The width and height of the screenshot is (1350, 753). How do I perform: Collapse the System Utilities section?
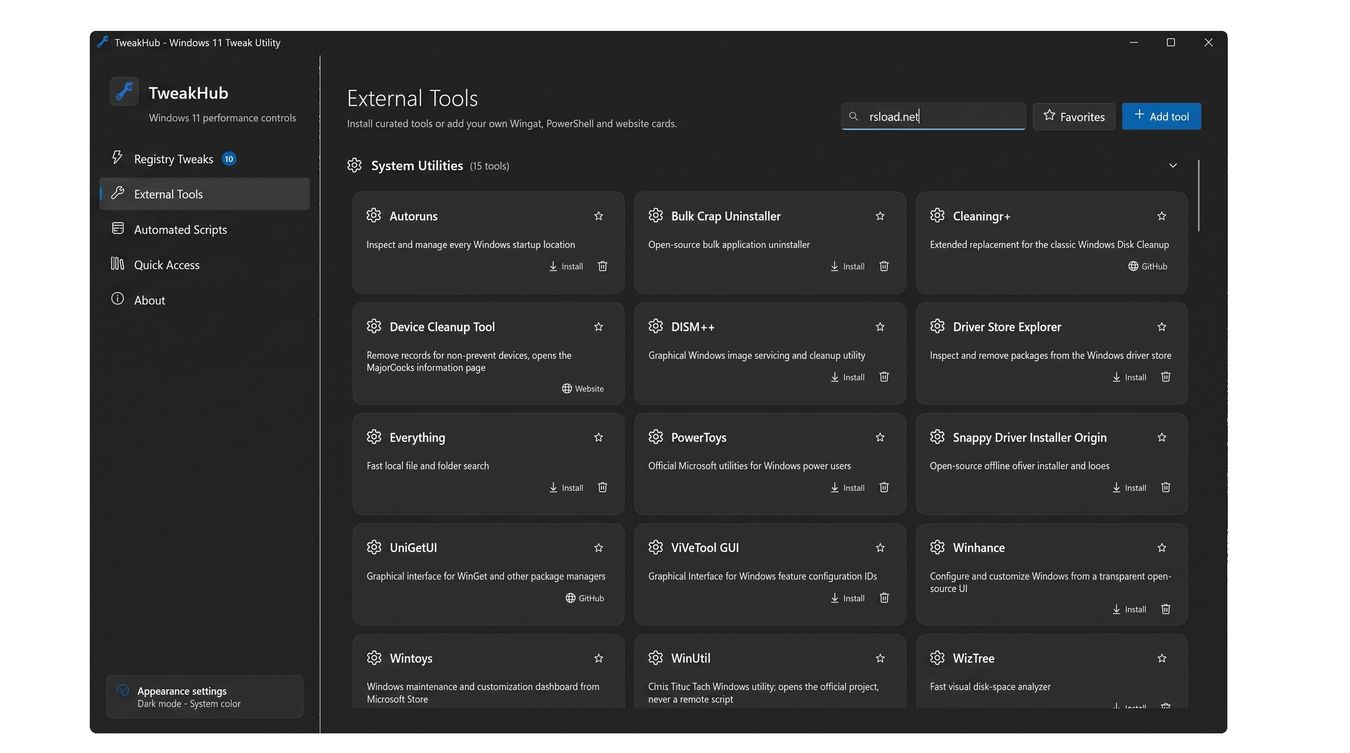pyautogui.click(x=1173, y=166)
